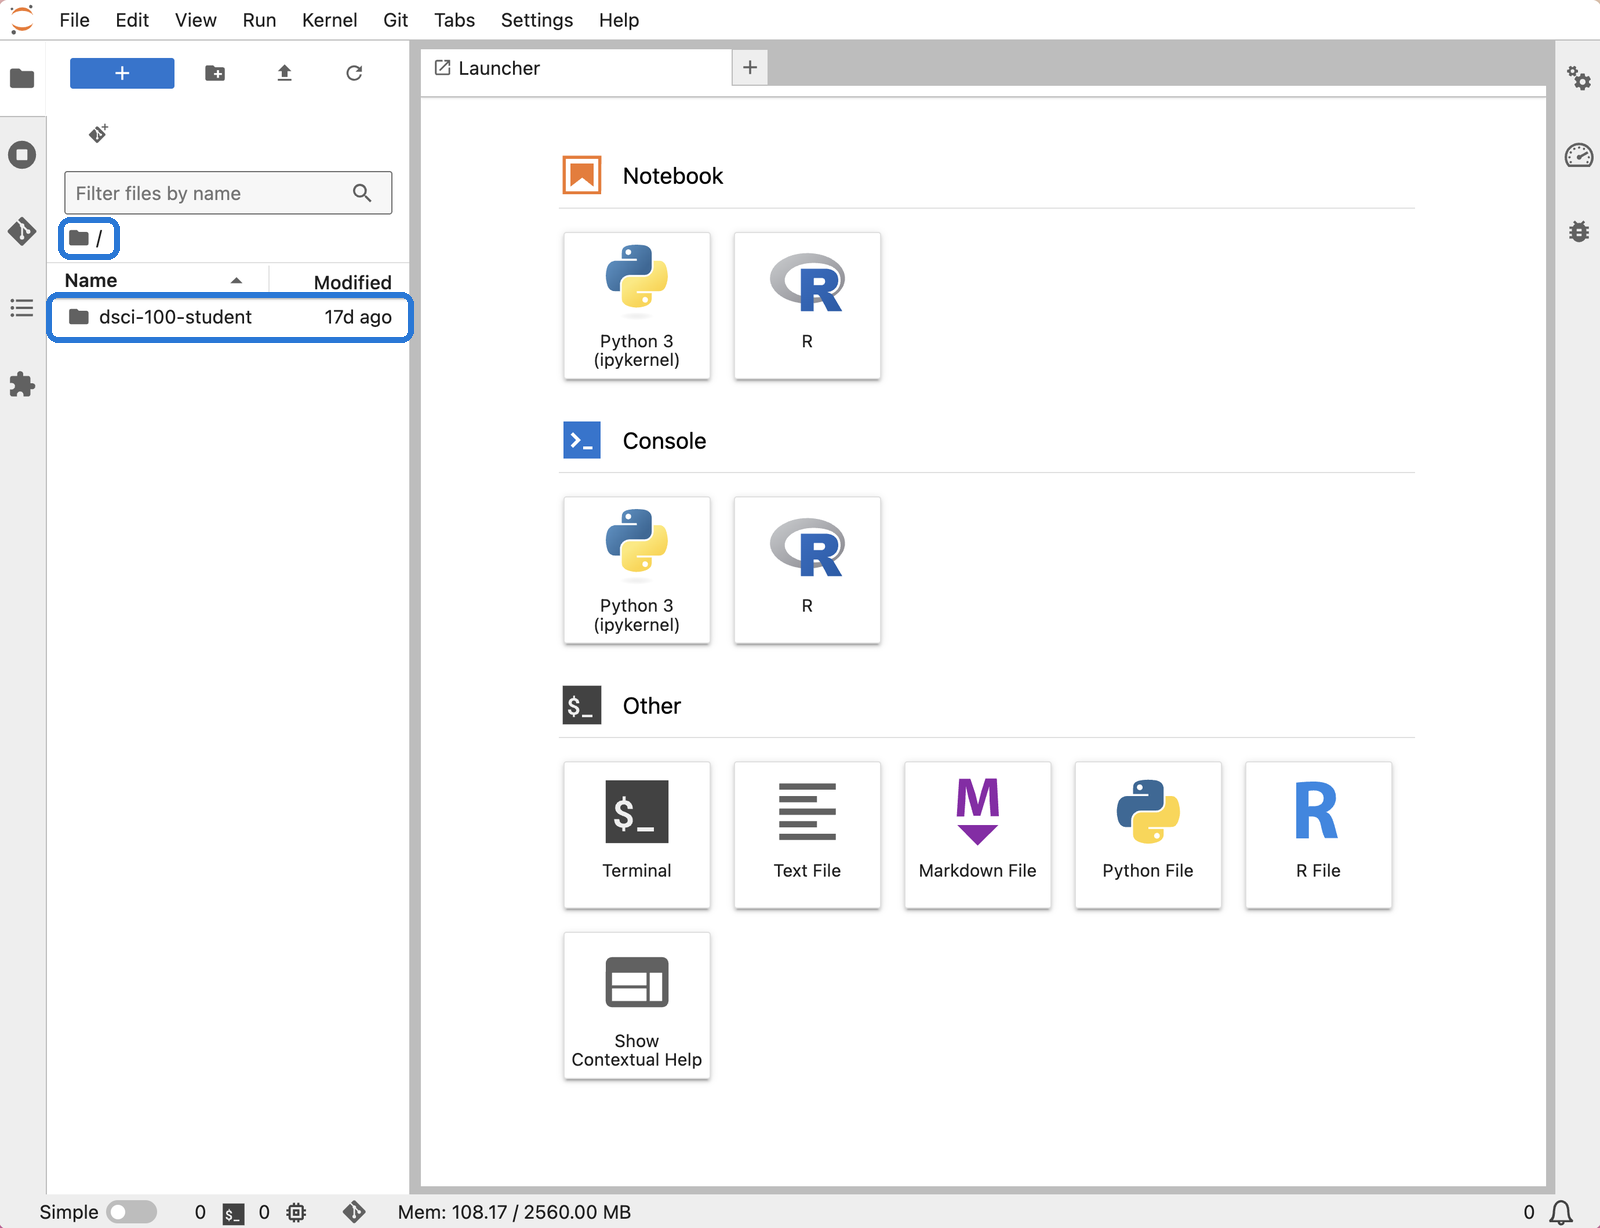Launch a Python 3 Notebook
The height and width of the screenshot is (1228, 1600).
pos(637,306)
